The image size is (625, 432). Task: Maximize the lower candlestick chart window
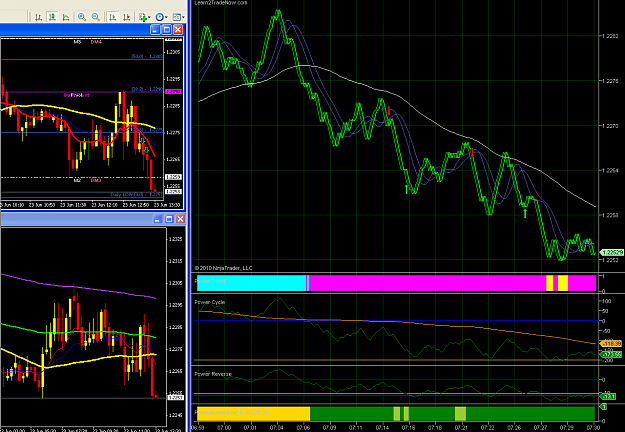coord(169,219)
